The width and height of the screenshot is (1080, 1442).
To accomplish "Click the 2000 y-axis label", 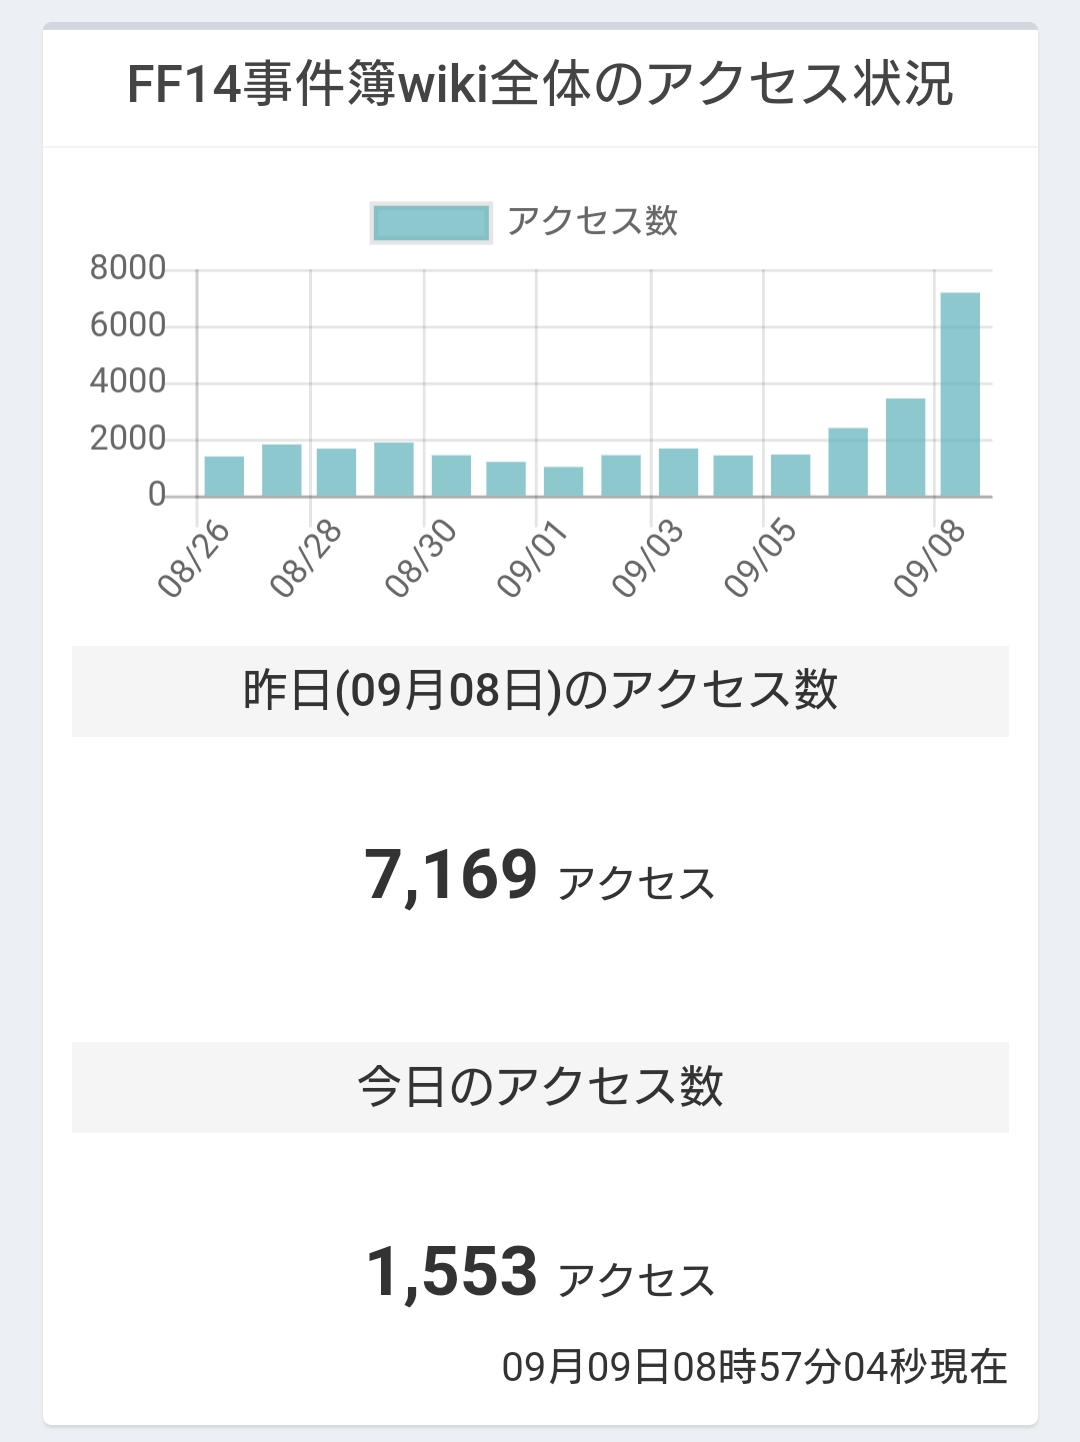I will tap(128, 438).
